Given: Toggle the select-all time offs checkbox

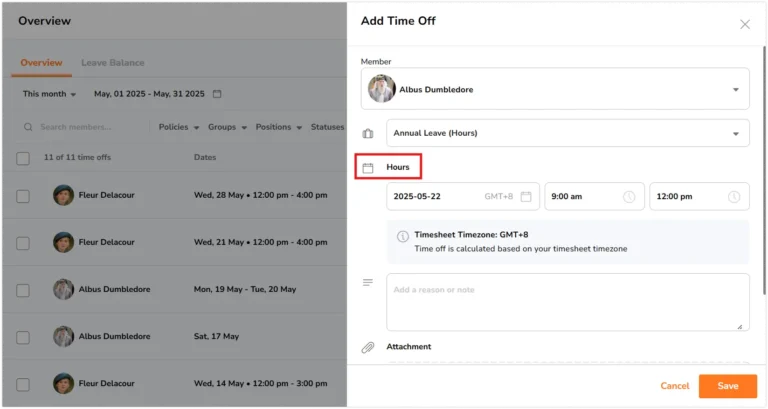Looking at the screenshot, I should [23, 158].
